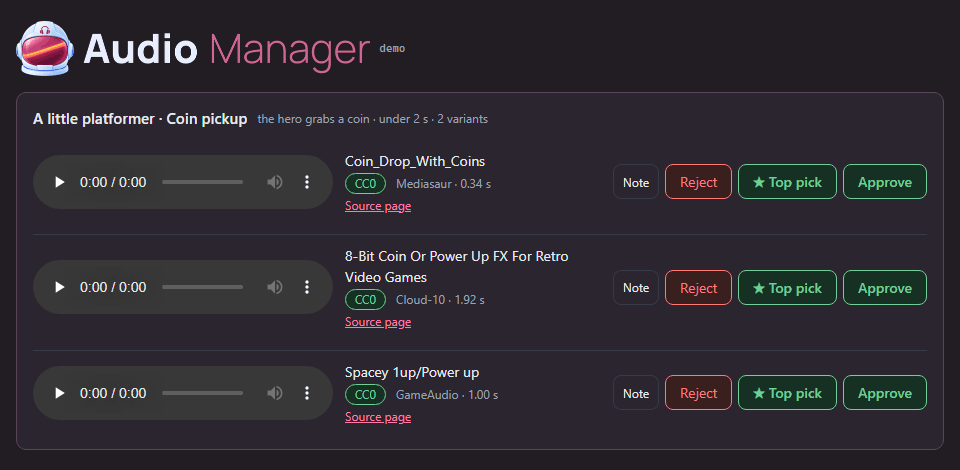
Task: Mark Spacey 1up/Power up as Top pick
Action: point(787,393)
